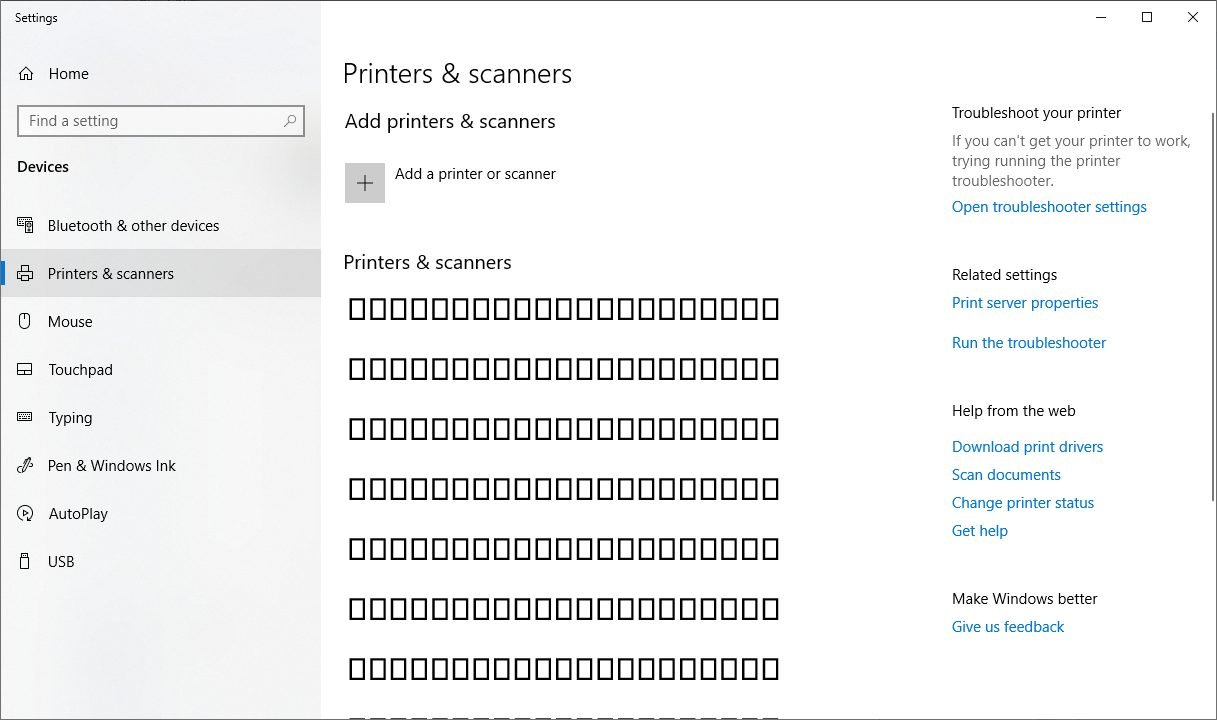Click the Home icon in sidebar
The width and height of the screenshot is (1217, 720).
pyautogui.click(x=26, y=74)
